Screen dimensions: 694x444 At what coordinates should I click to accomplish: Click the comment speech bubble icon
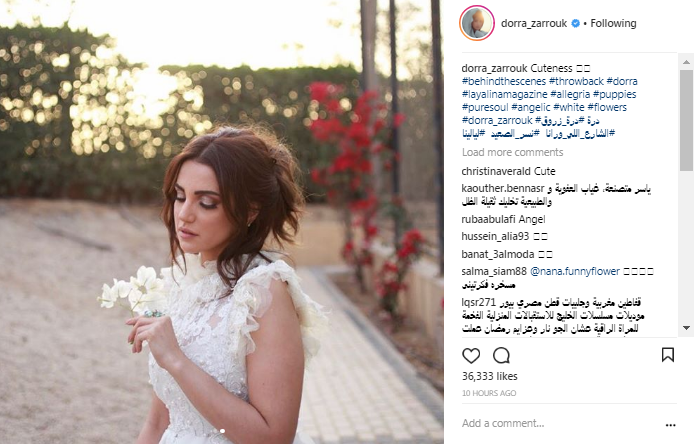(x=501, y=355)
